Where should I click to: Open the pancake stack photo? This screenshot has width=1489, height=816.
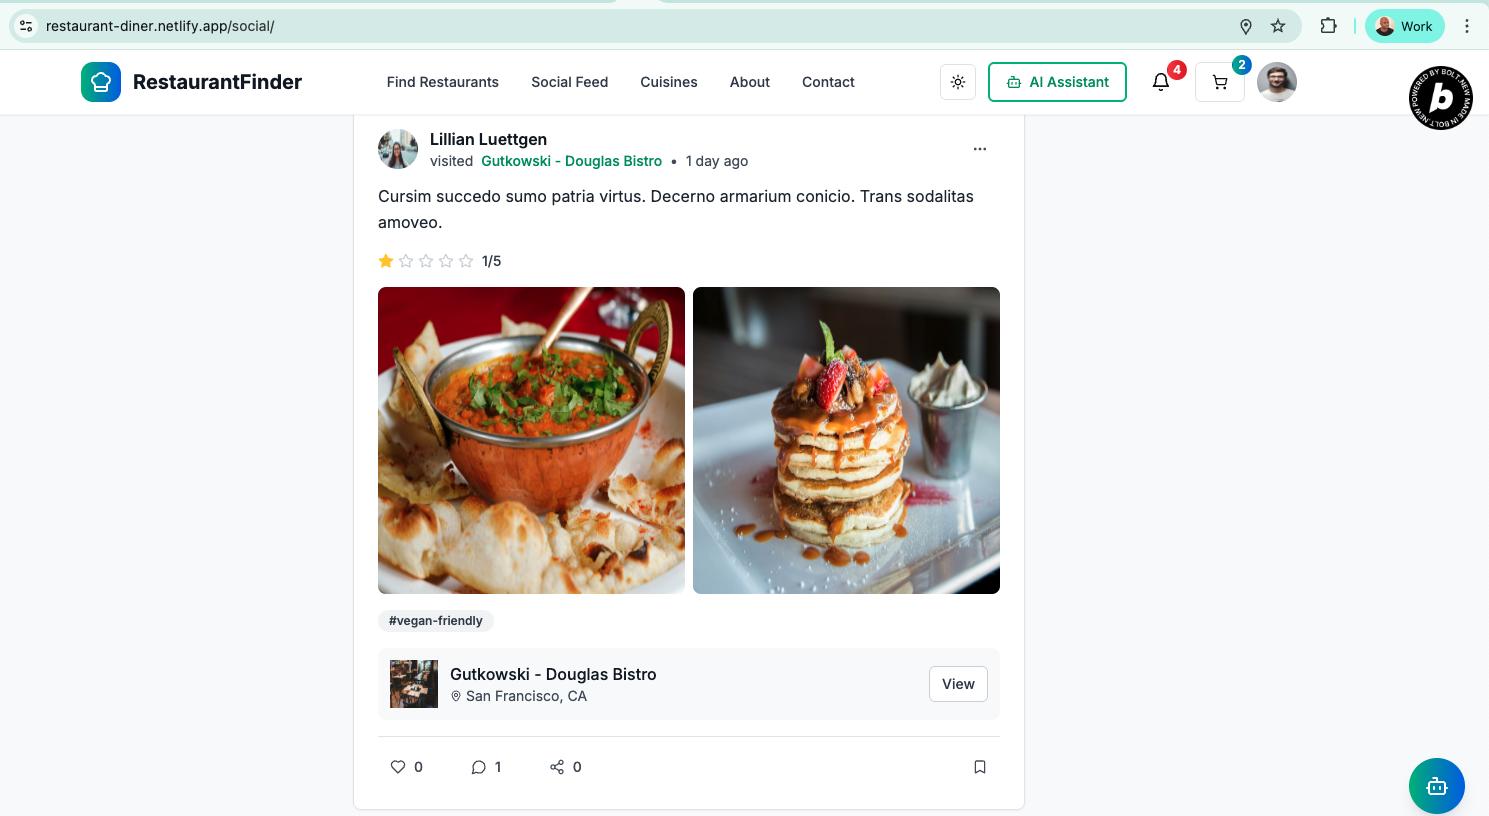(846, 440)
